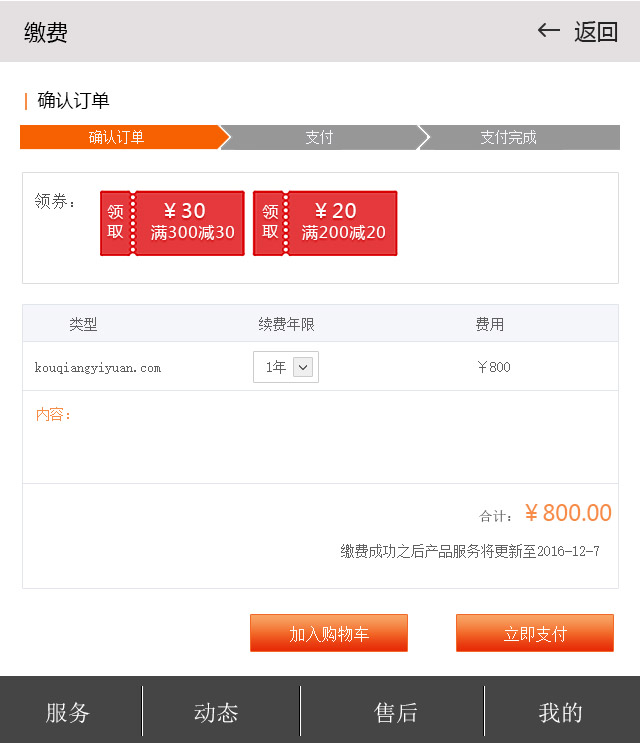Click the back arrow icon
Viewport: 640px width, 743px height.
[548, 31]
